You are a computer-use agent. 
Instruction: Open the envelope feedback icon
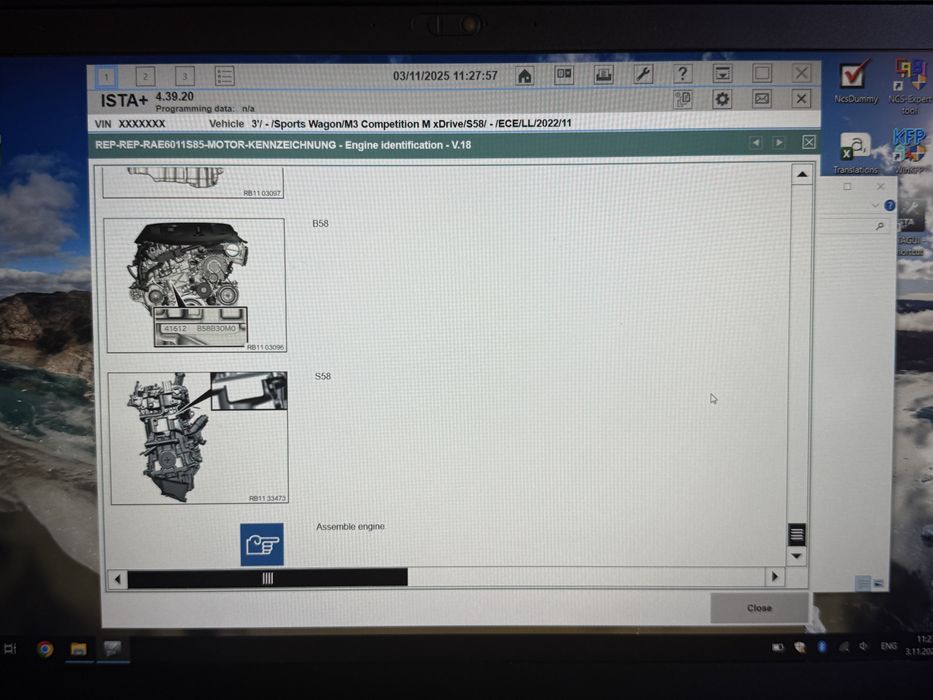(x=762, y=99)
